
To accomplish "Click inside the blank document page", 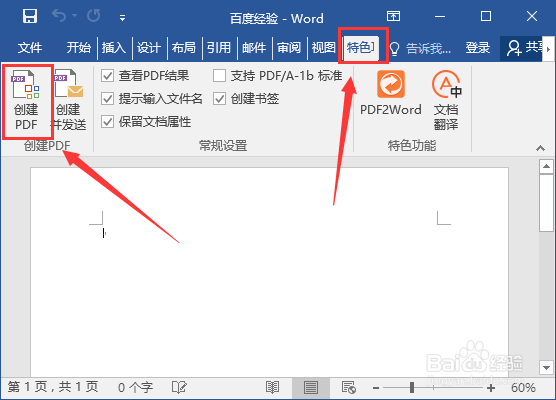I will [x=269, y=273].
